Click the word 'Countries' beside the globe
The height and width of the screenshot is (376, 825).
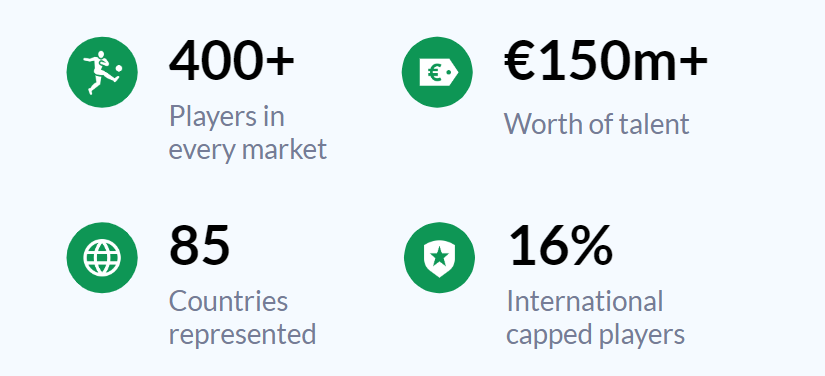click(229, 301)
